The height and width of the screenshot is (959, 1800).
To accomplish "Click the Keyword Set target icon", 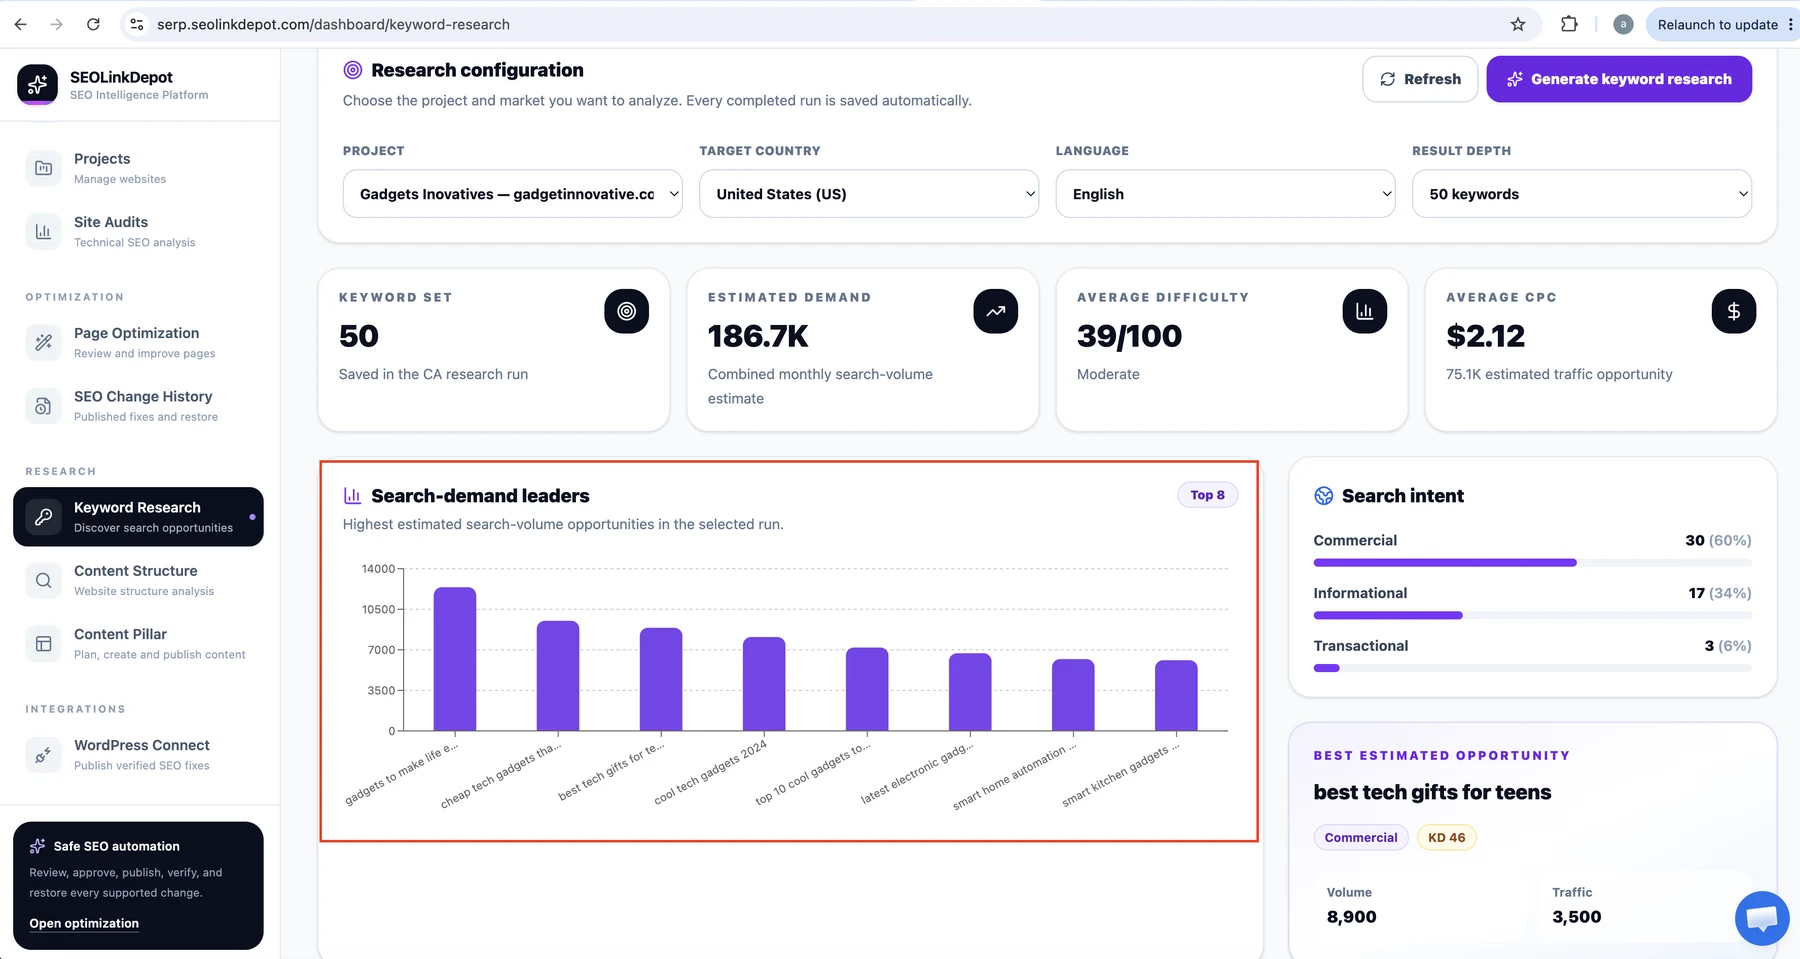I will [626, 311].
